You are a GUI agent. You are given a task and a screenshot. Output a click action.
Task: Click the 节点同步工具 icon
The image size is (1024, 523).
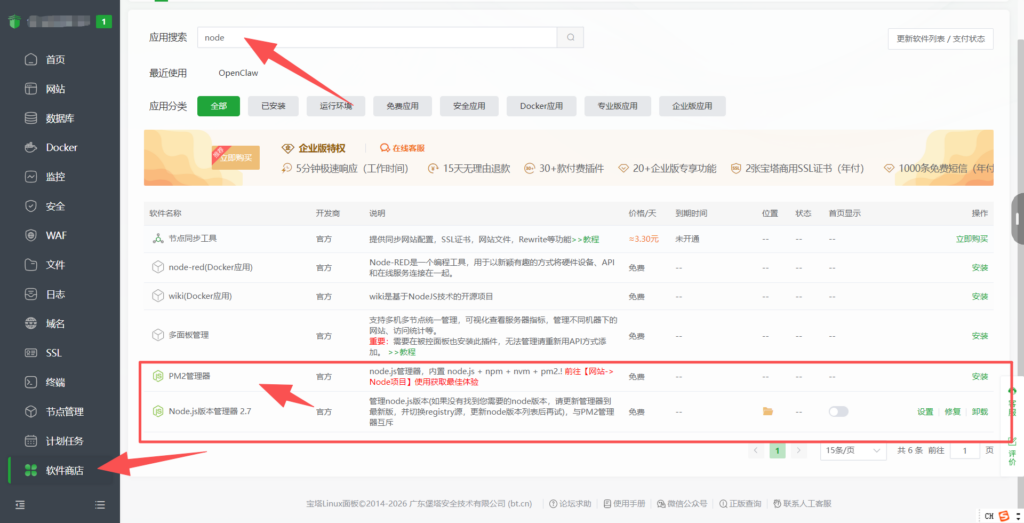pyautogui.click(x=157, y=239)
